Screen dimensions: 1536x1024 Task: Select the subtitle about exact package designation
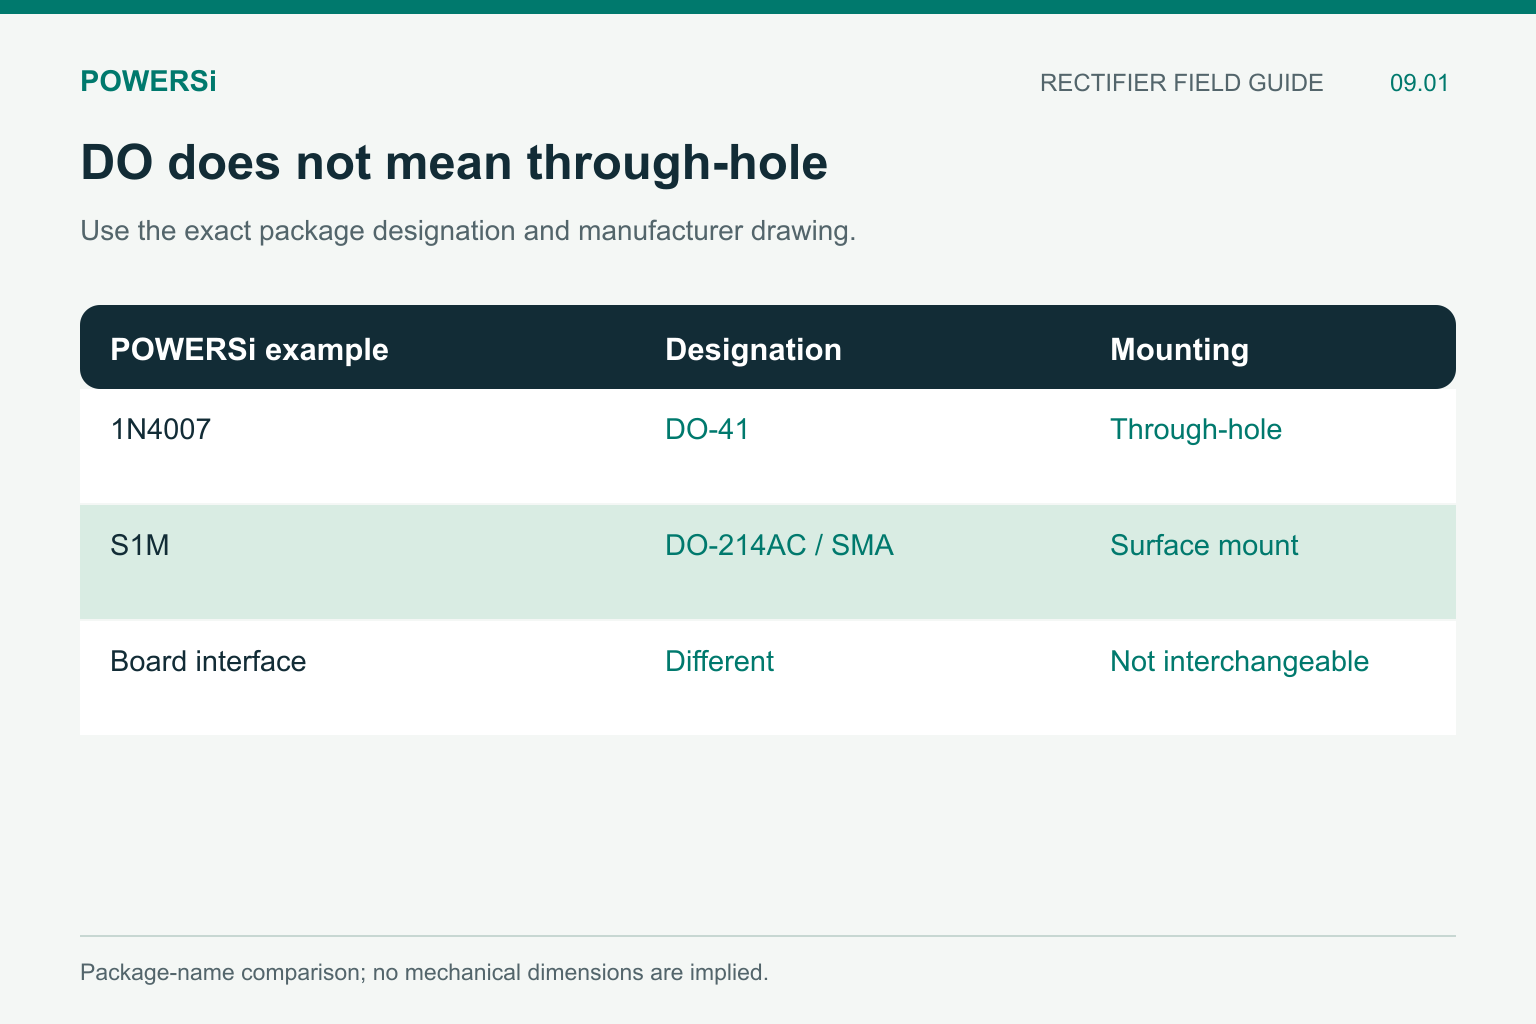coord(468,231)
